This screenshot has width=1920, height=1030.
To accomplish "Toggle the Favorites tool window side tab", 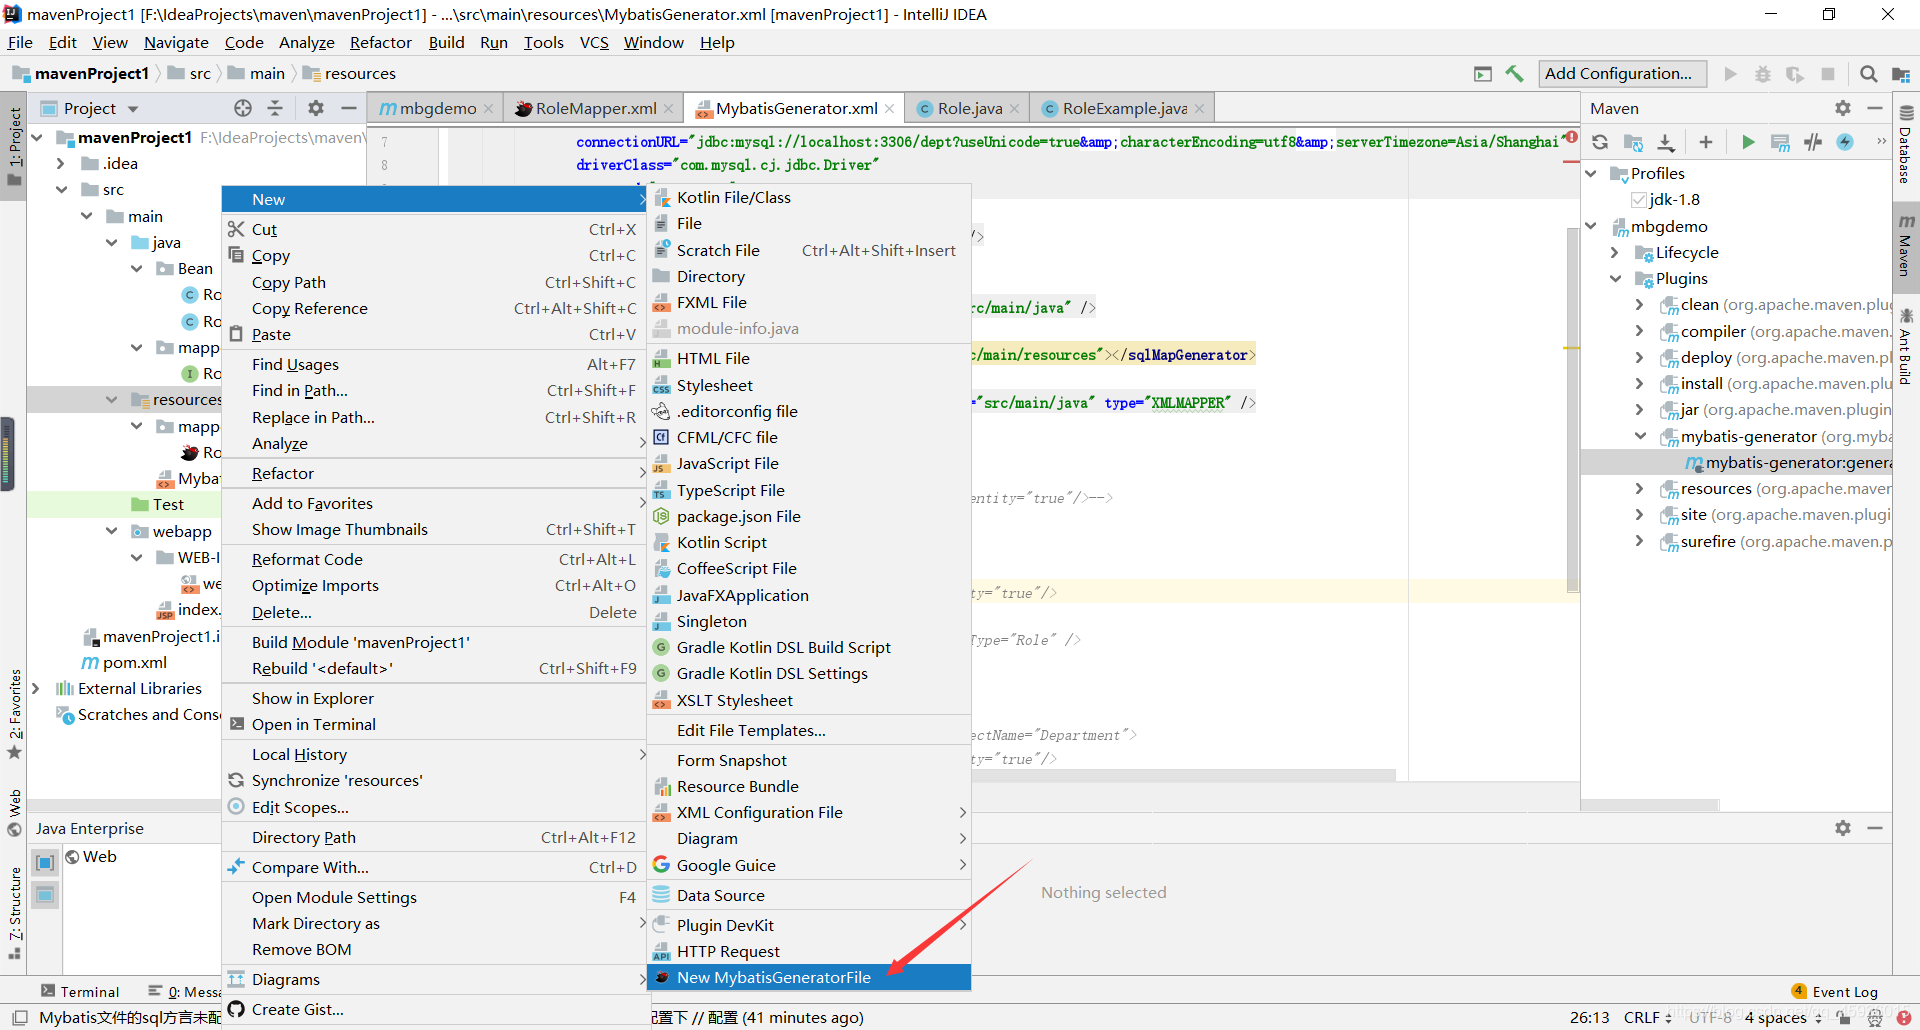I will pyautogui.click(x=14, y=714).
